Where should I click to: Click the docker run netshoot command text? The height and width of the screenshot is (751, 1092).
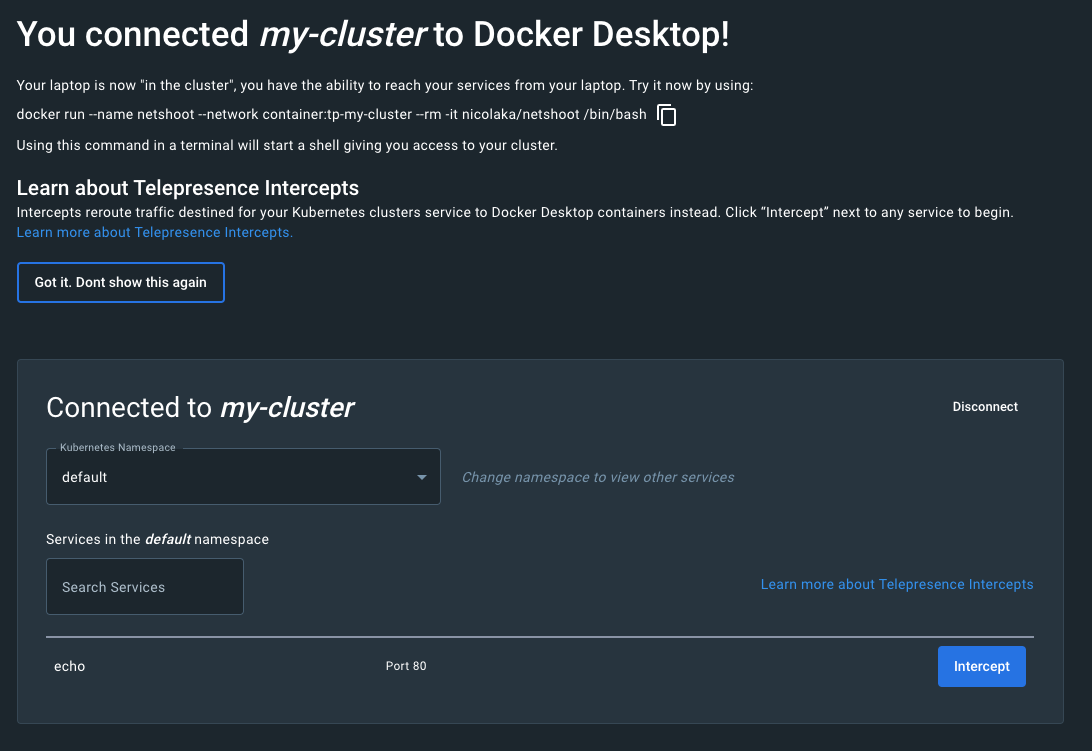[x=331, y=115]
